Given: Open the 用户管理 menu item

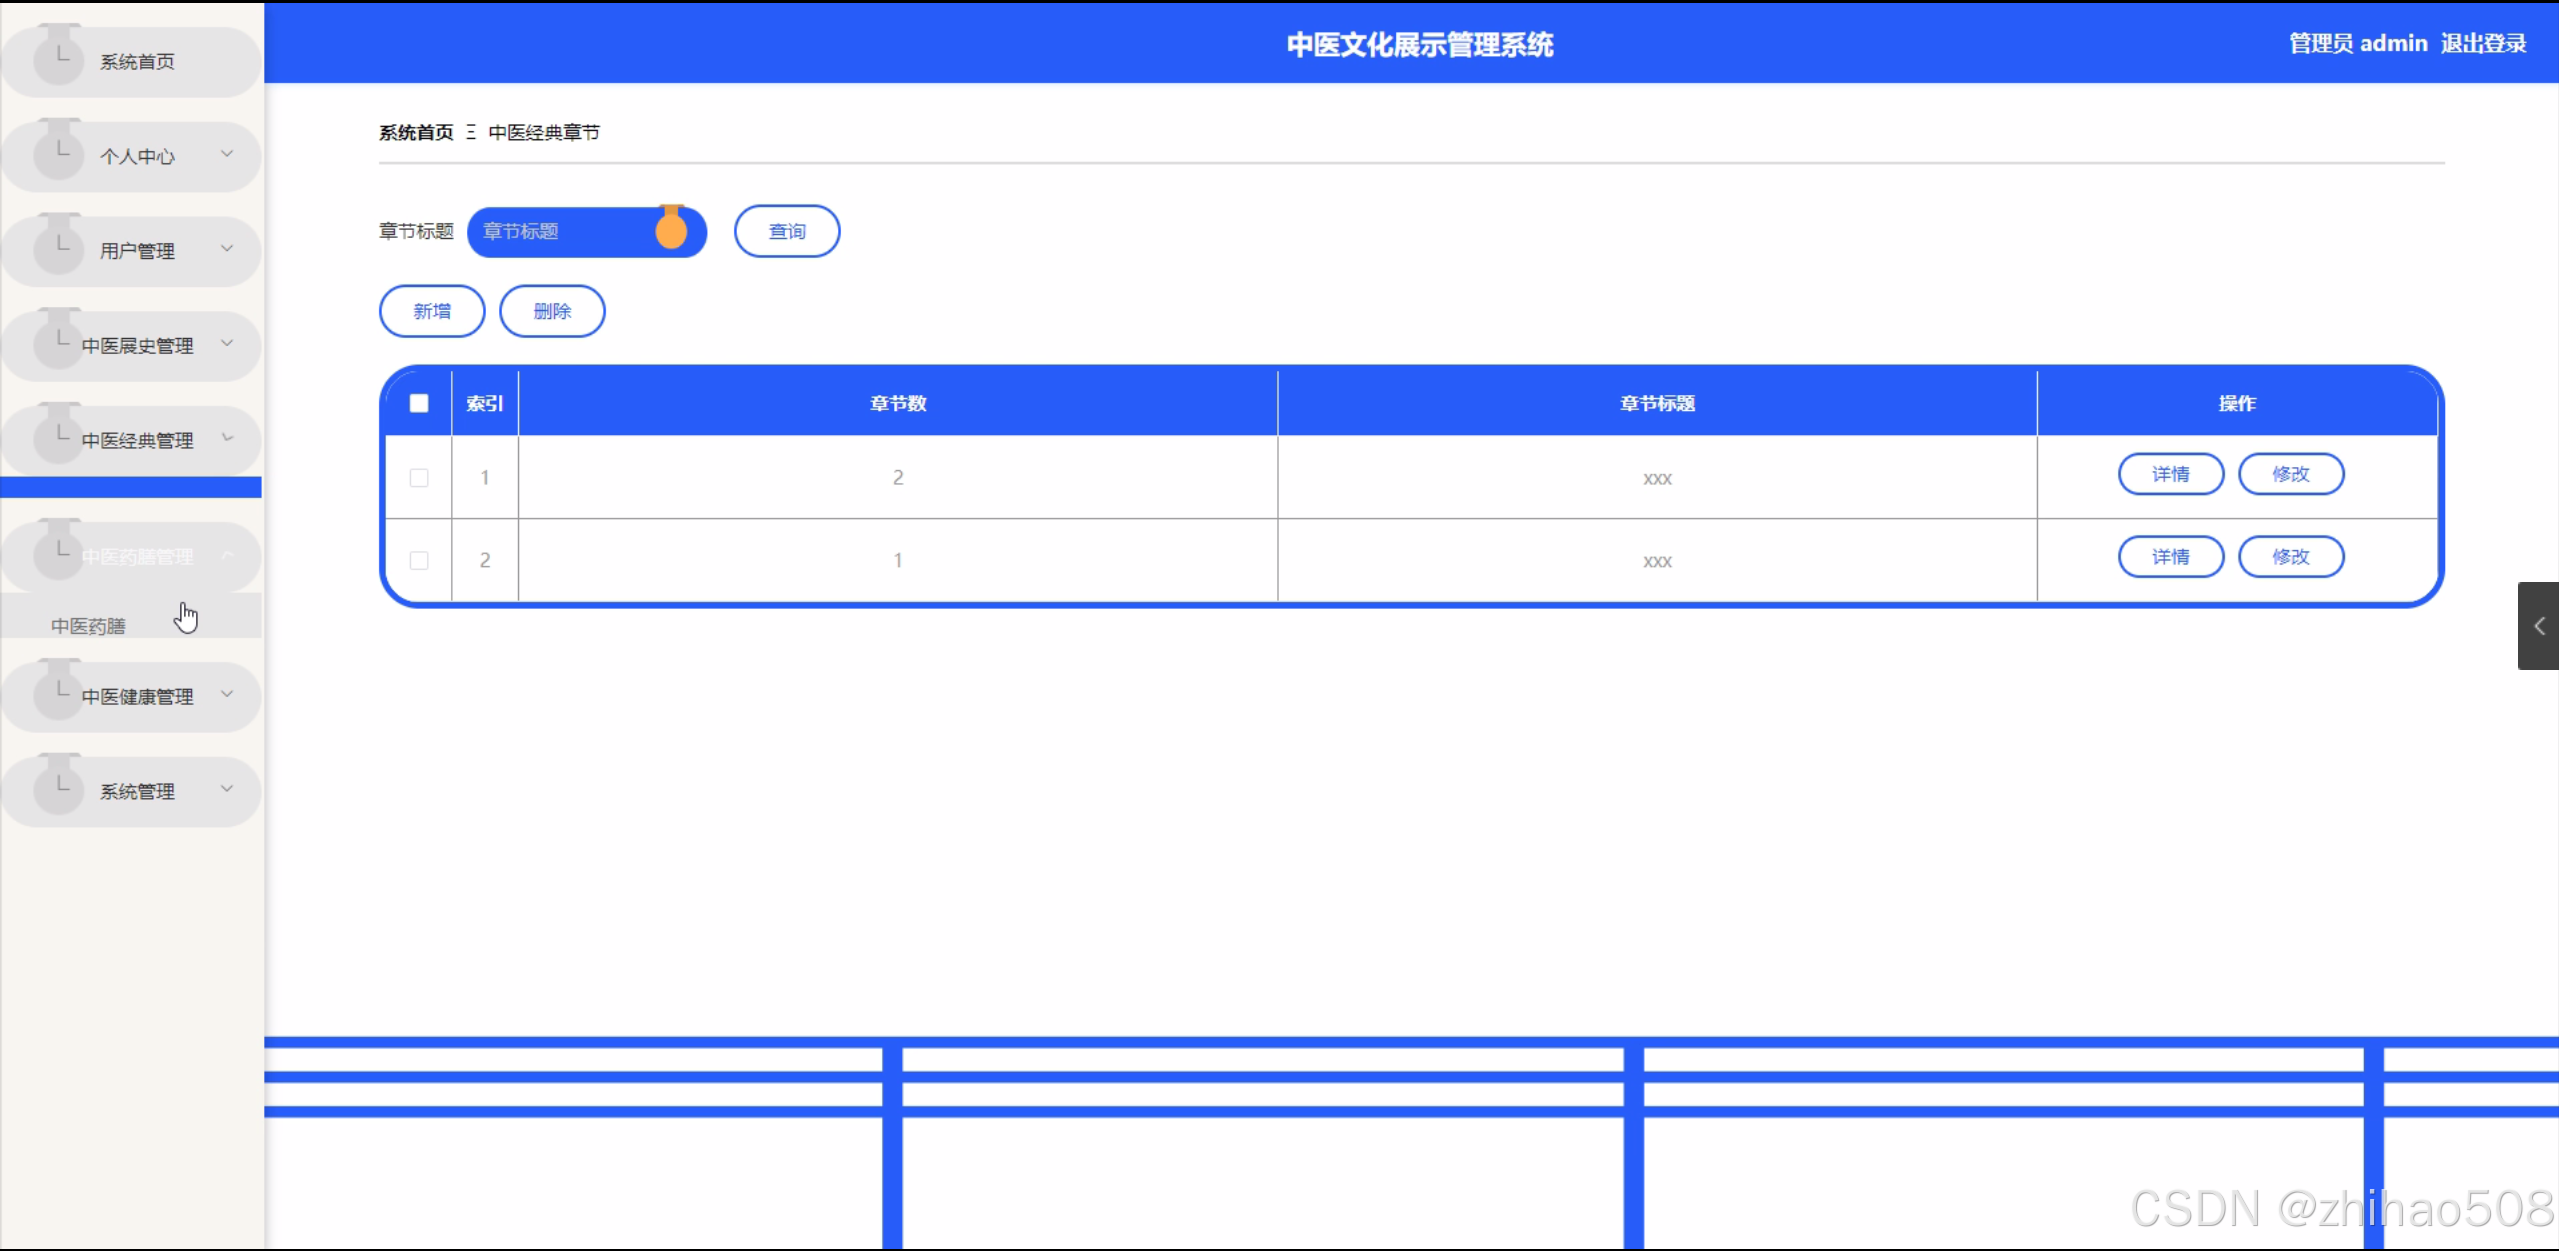Looking at the screenshot, I should 137,251.
